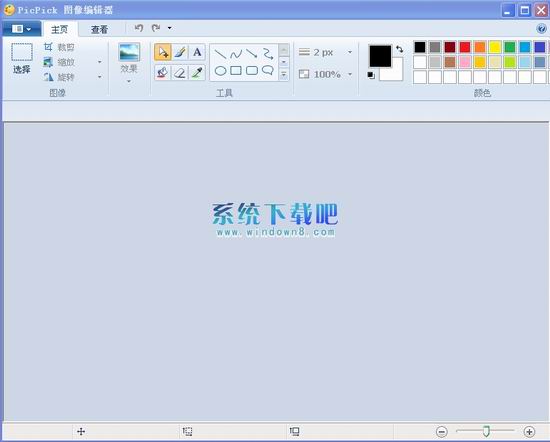550x442 pixels.
Task: Swap foreground and background colors
Action: click(400, 49)
